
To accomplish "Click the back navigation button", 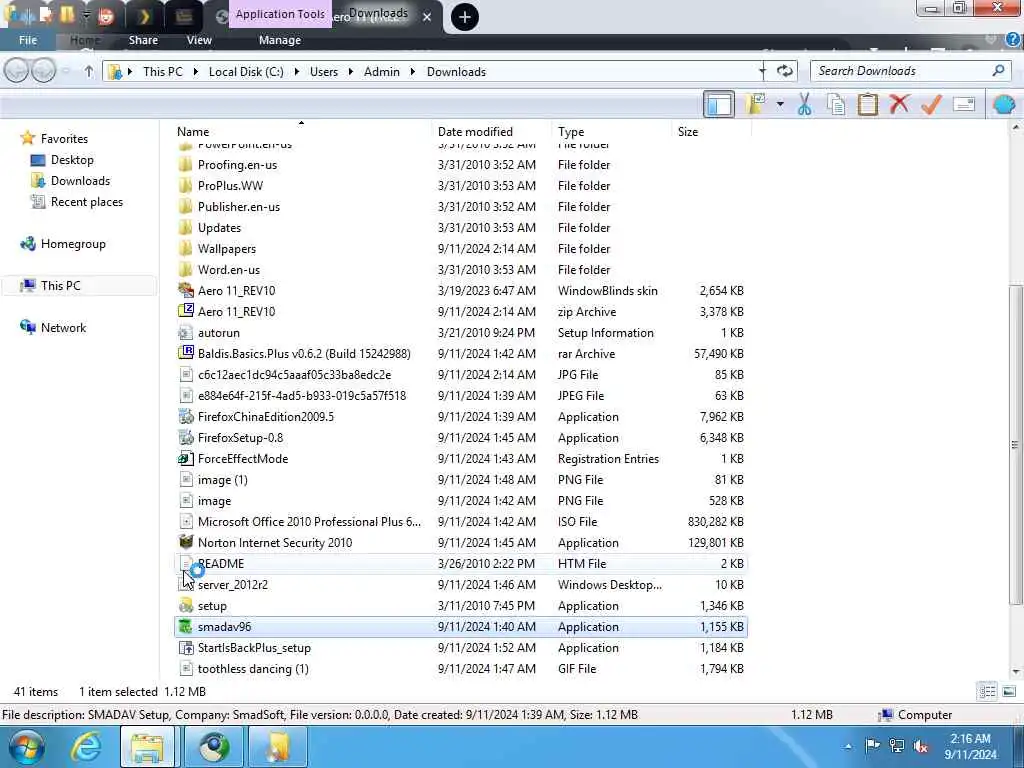I will click(17, 71).
